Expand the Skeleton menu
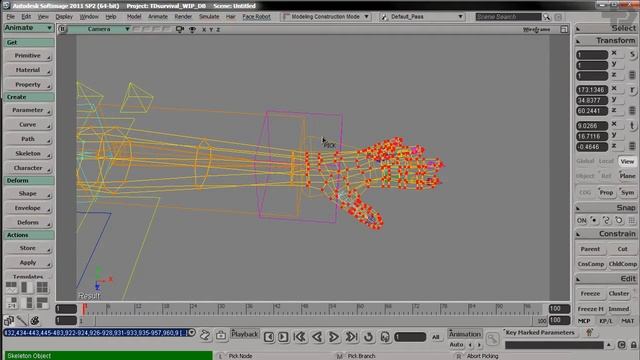Image resolution: width=640 pixels, height=360 pixels. [x=29, y=153]
